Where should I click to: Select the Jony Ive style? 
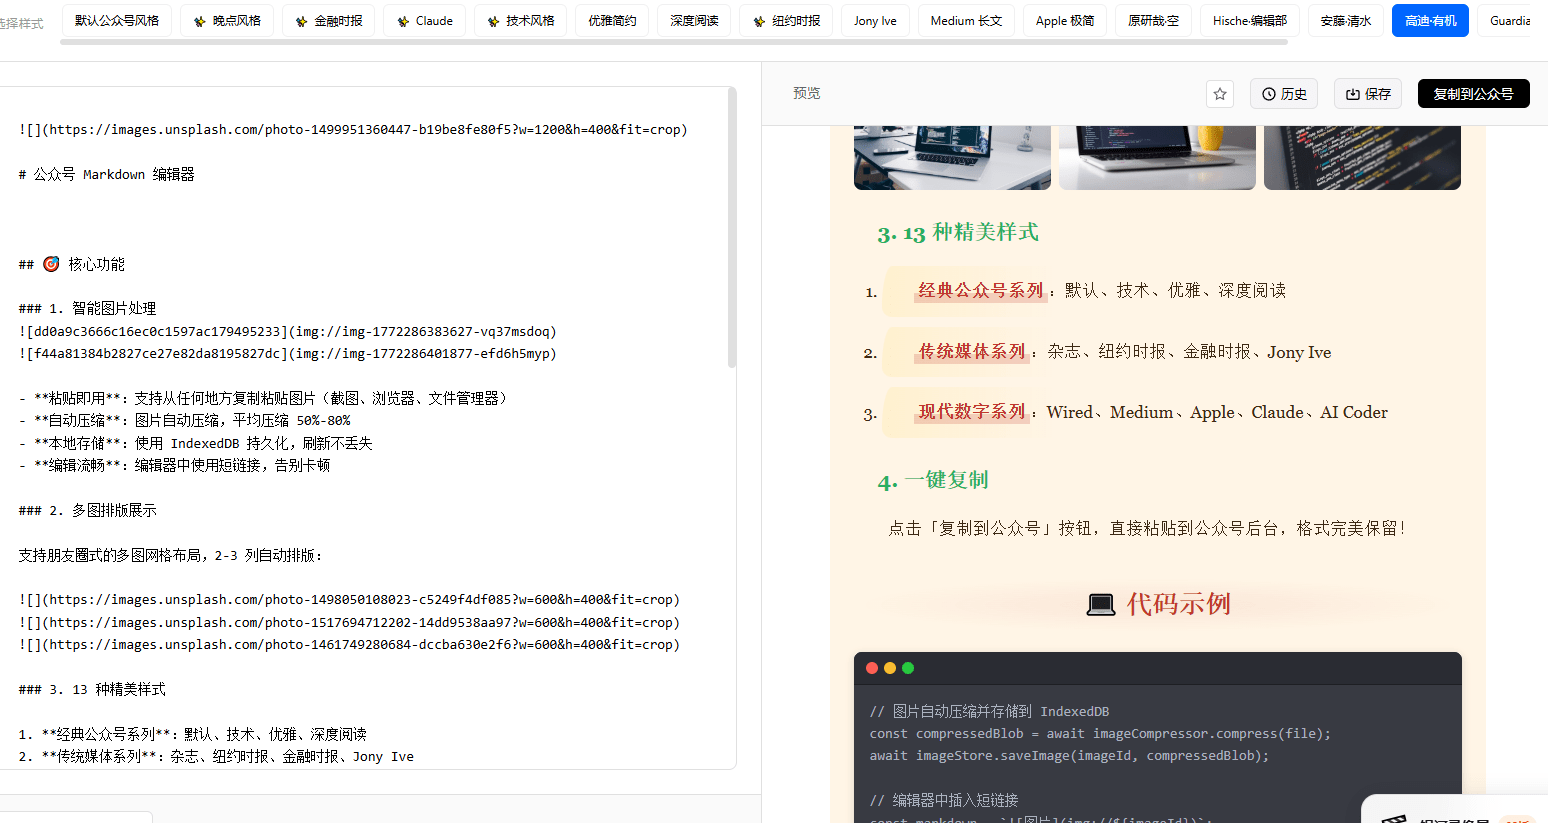[874, 19]
